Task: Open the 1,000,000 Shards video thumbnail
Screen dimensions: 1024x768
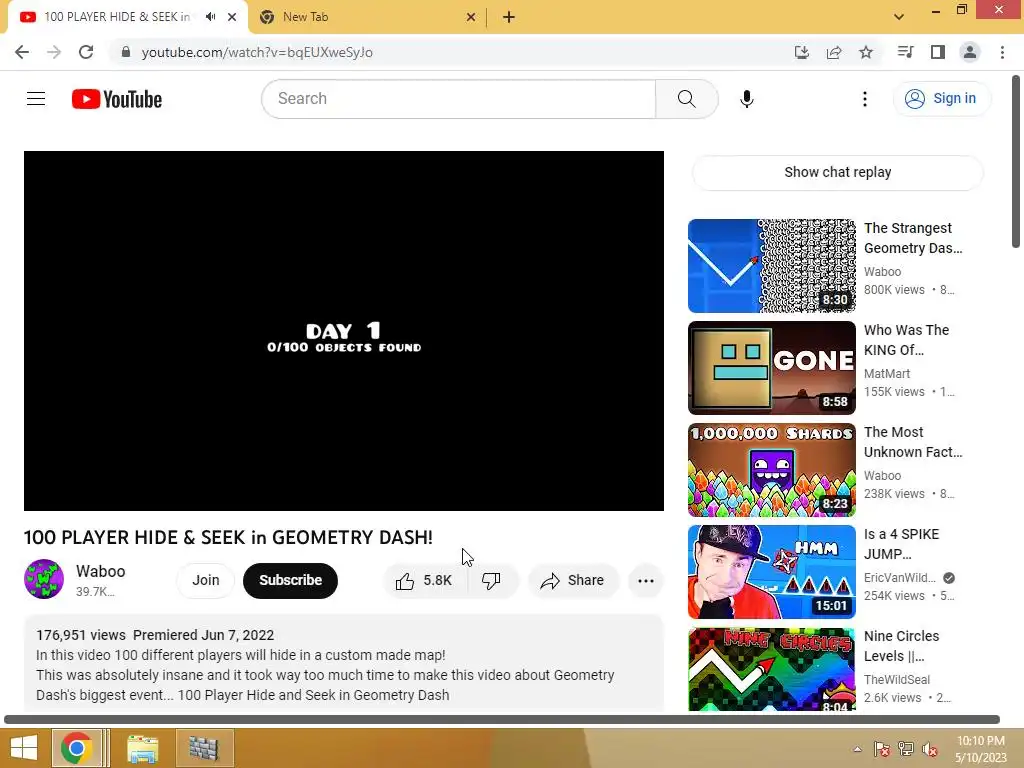Action: (771, 470)
